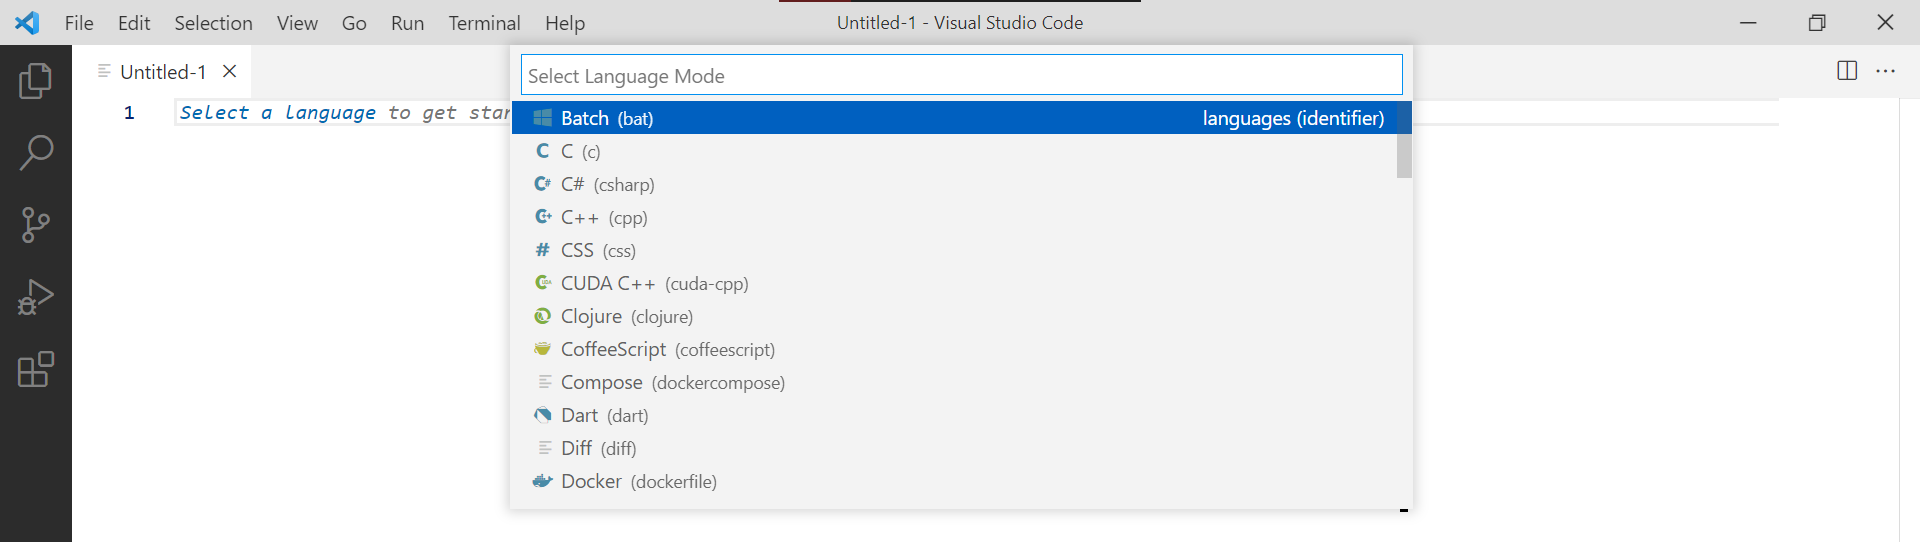Choose Clojure (clojure) language mode
Viewport: 1920px width, 542px height.
[x=954, y=316]
